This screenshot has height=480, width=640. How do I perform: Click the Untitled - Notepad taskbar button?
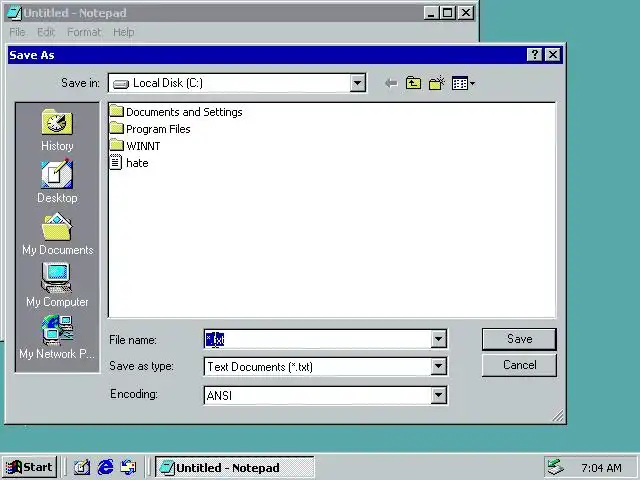click(235, 467)
